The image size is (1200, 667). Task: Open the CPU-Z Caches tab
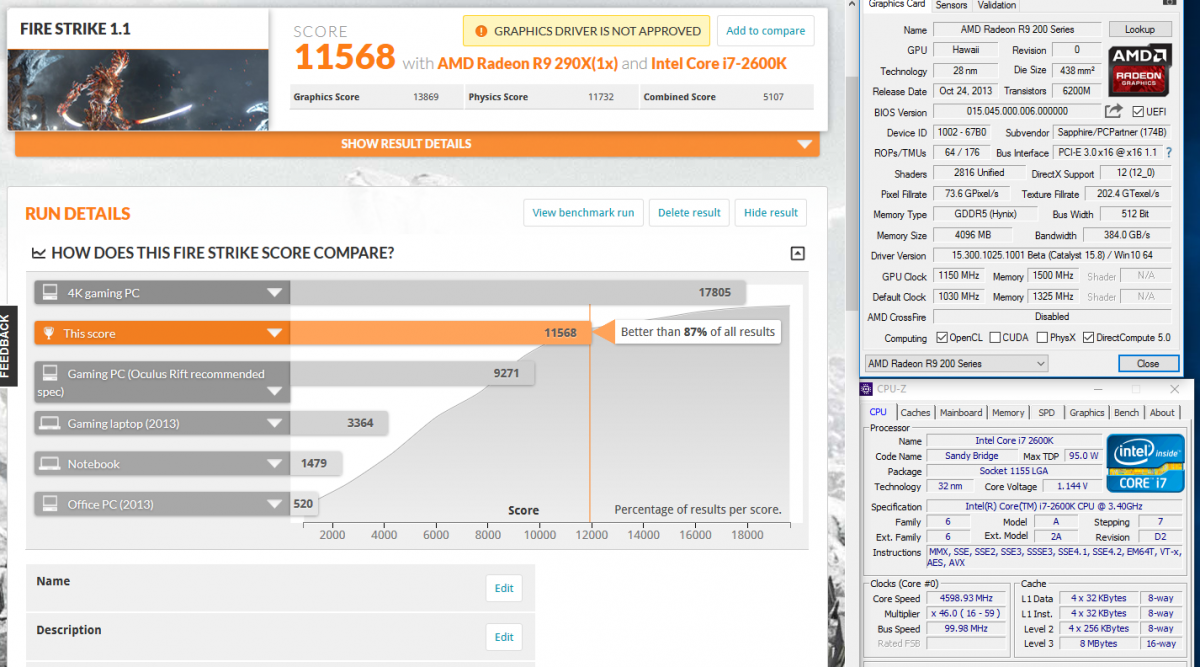click(915, 412)
